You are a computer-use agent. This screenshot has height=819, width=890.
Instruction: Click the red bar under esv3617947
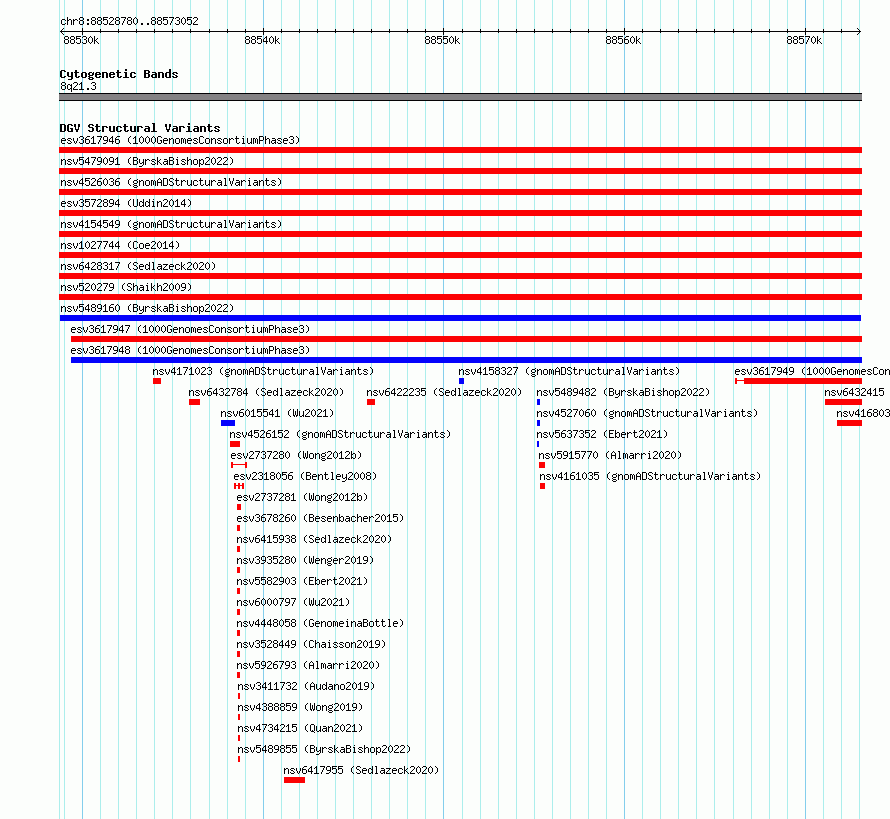466,339
